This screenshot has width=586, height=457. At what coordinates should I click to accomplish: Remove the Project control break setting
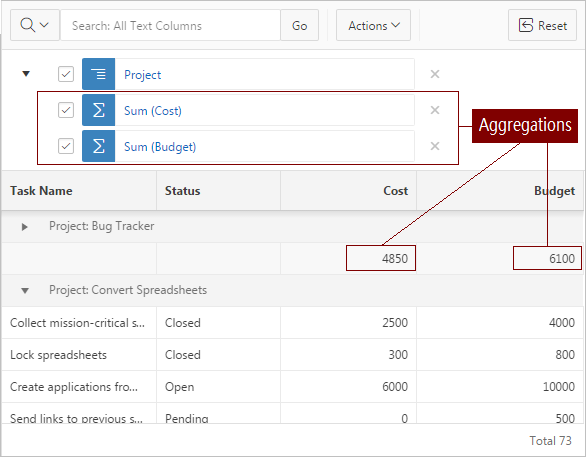point(435,74)
